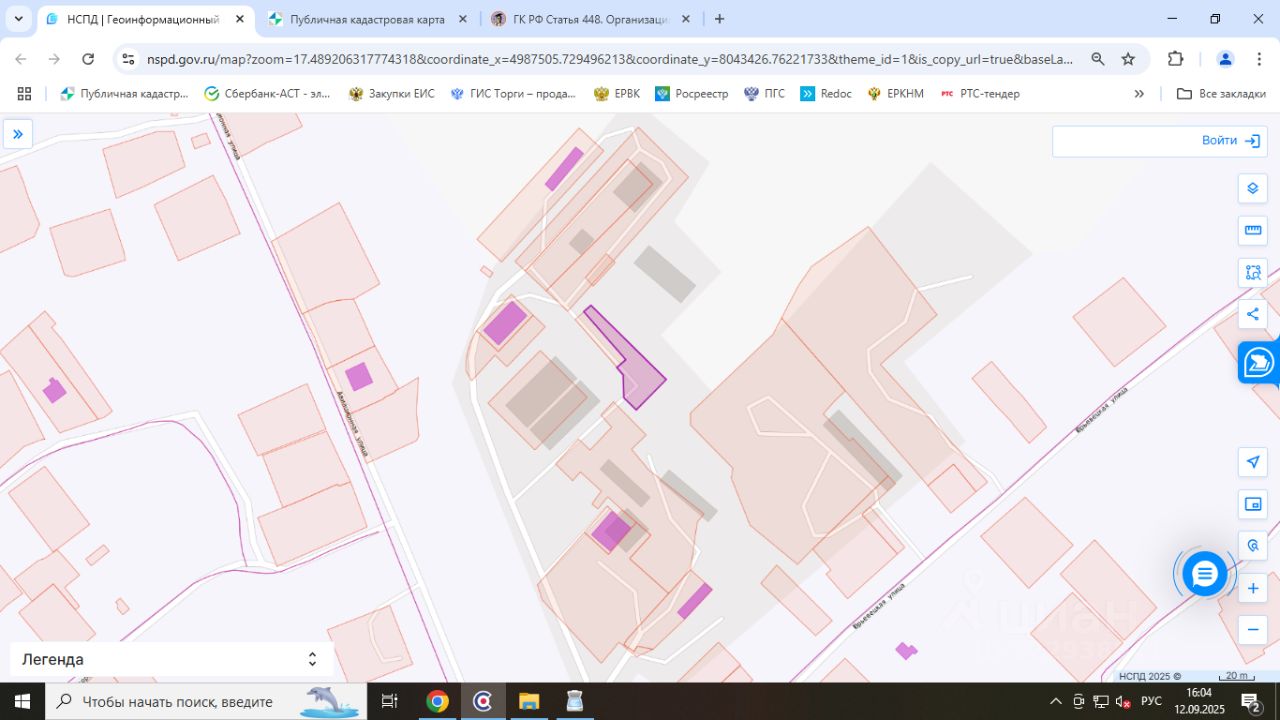Locate my position on the map
Image resolution: width=1280 pixels, height=720 pixels.
pyautogui.click(x=1253, y=462)
